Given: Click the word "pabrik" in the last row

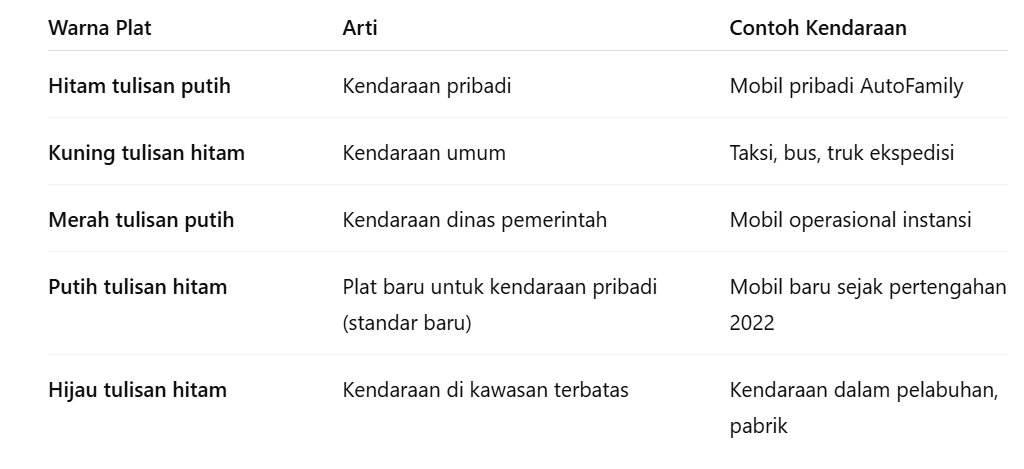Looking at the screenshot, I should tap(759, 427).
